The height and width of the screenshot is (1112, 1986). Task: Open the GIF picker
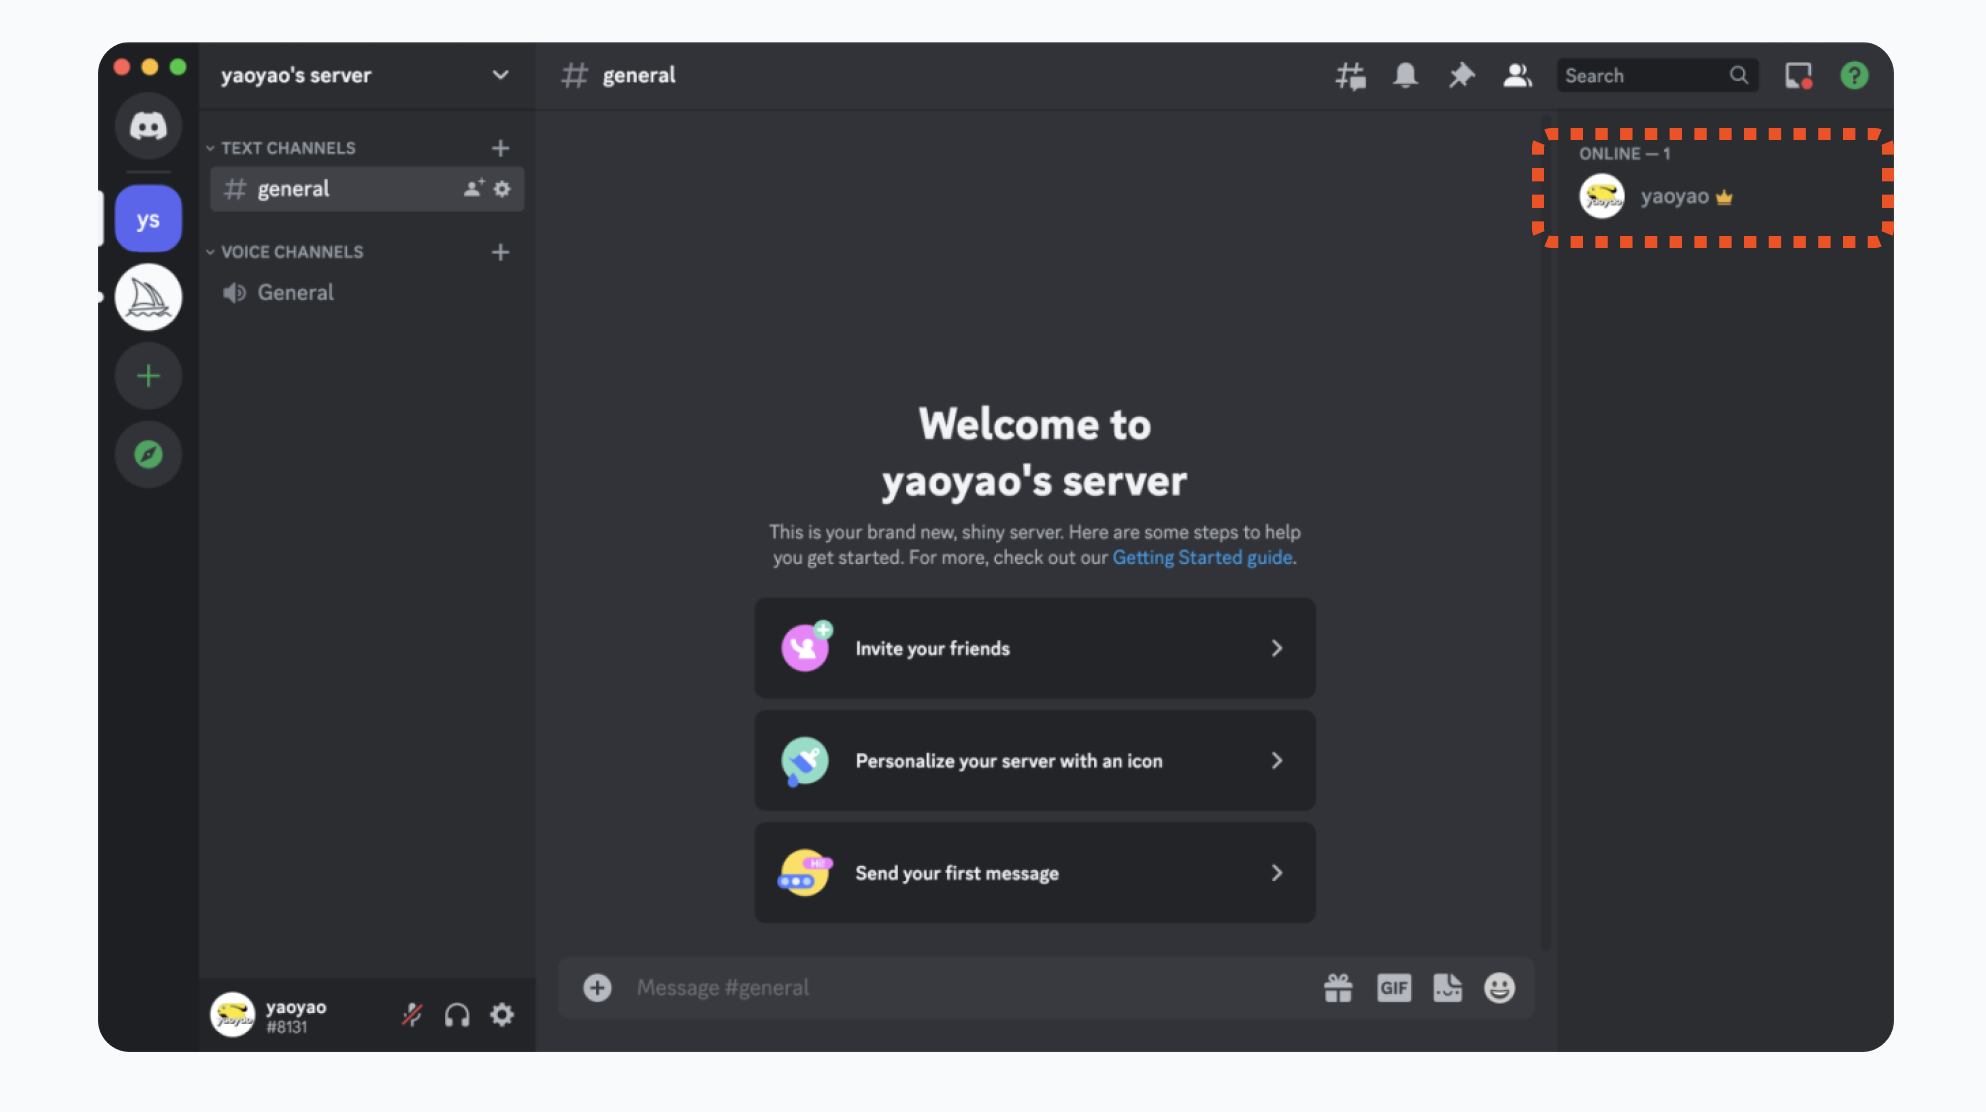click(x=1393, y=988)
